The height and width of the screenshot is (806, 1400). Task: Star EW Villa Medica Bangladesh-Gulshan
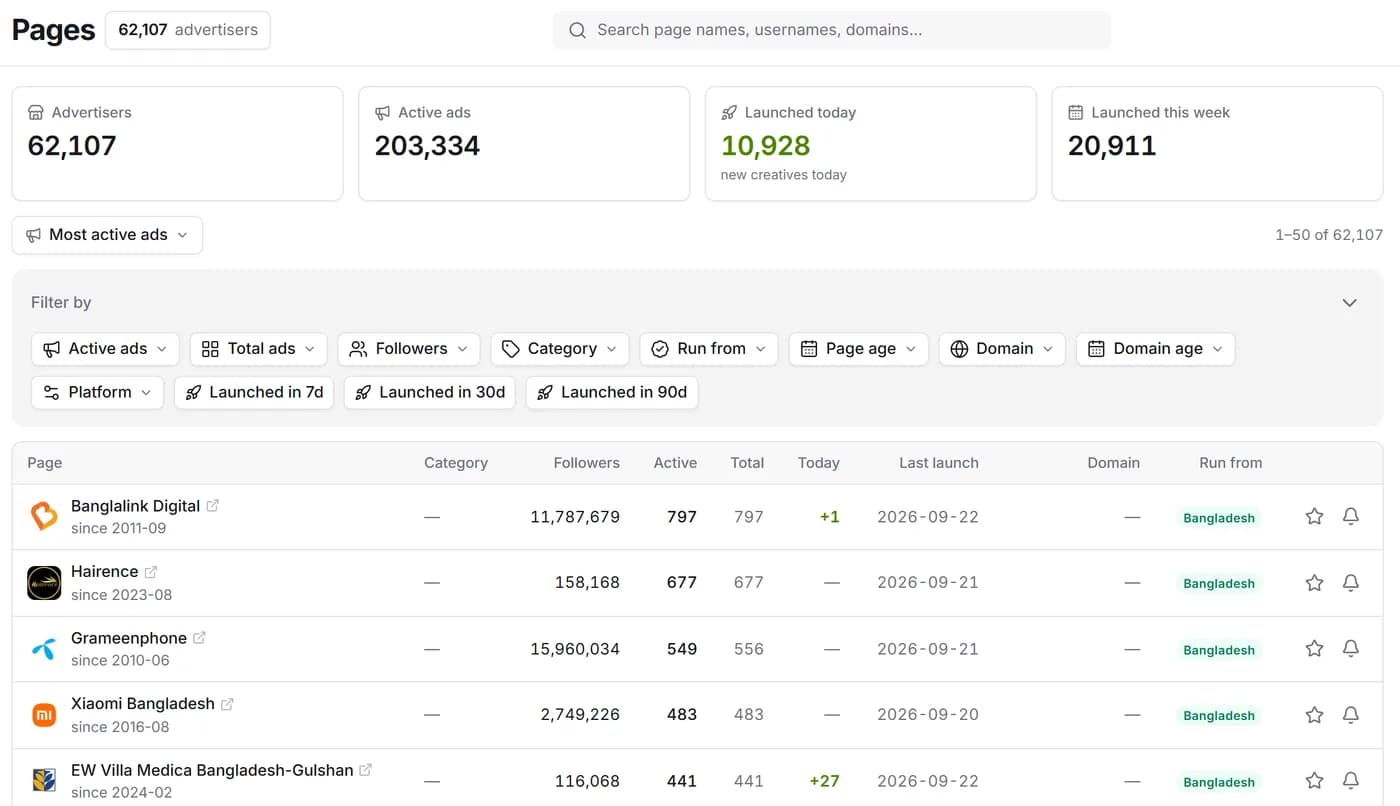pyautogui.click(x=1314, y=780)
